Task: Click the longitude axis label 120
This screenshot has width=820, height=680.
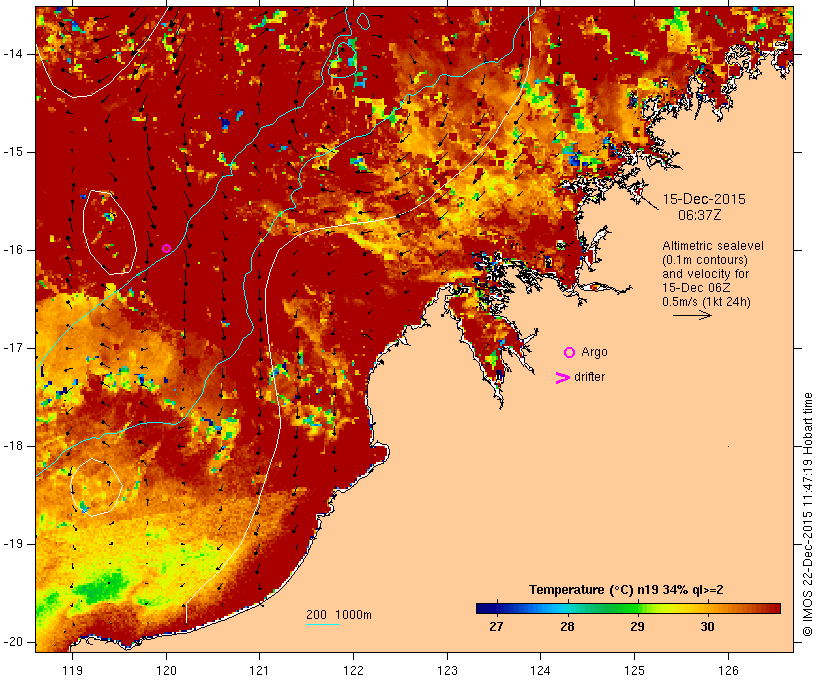Action: [166, 670]
